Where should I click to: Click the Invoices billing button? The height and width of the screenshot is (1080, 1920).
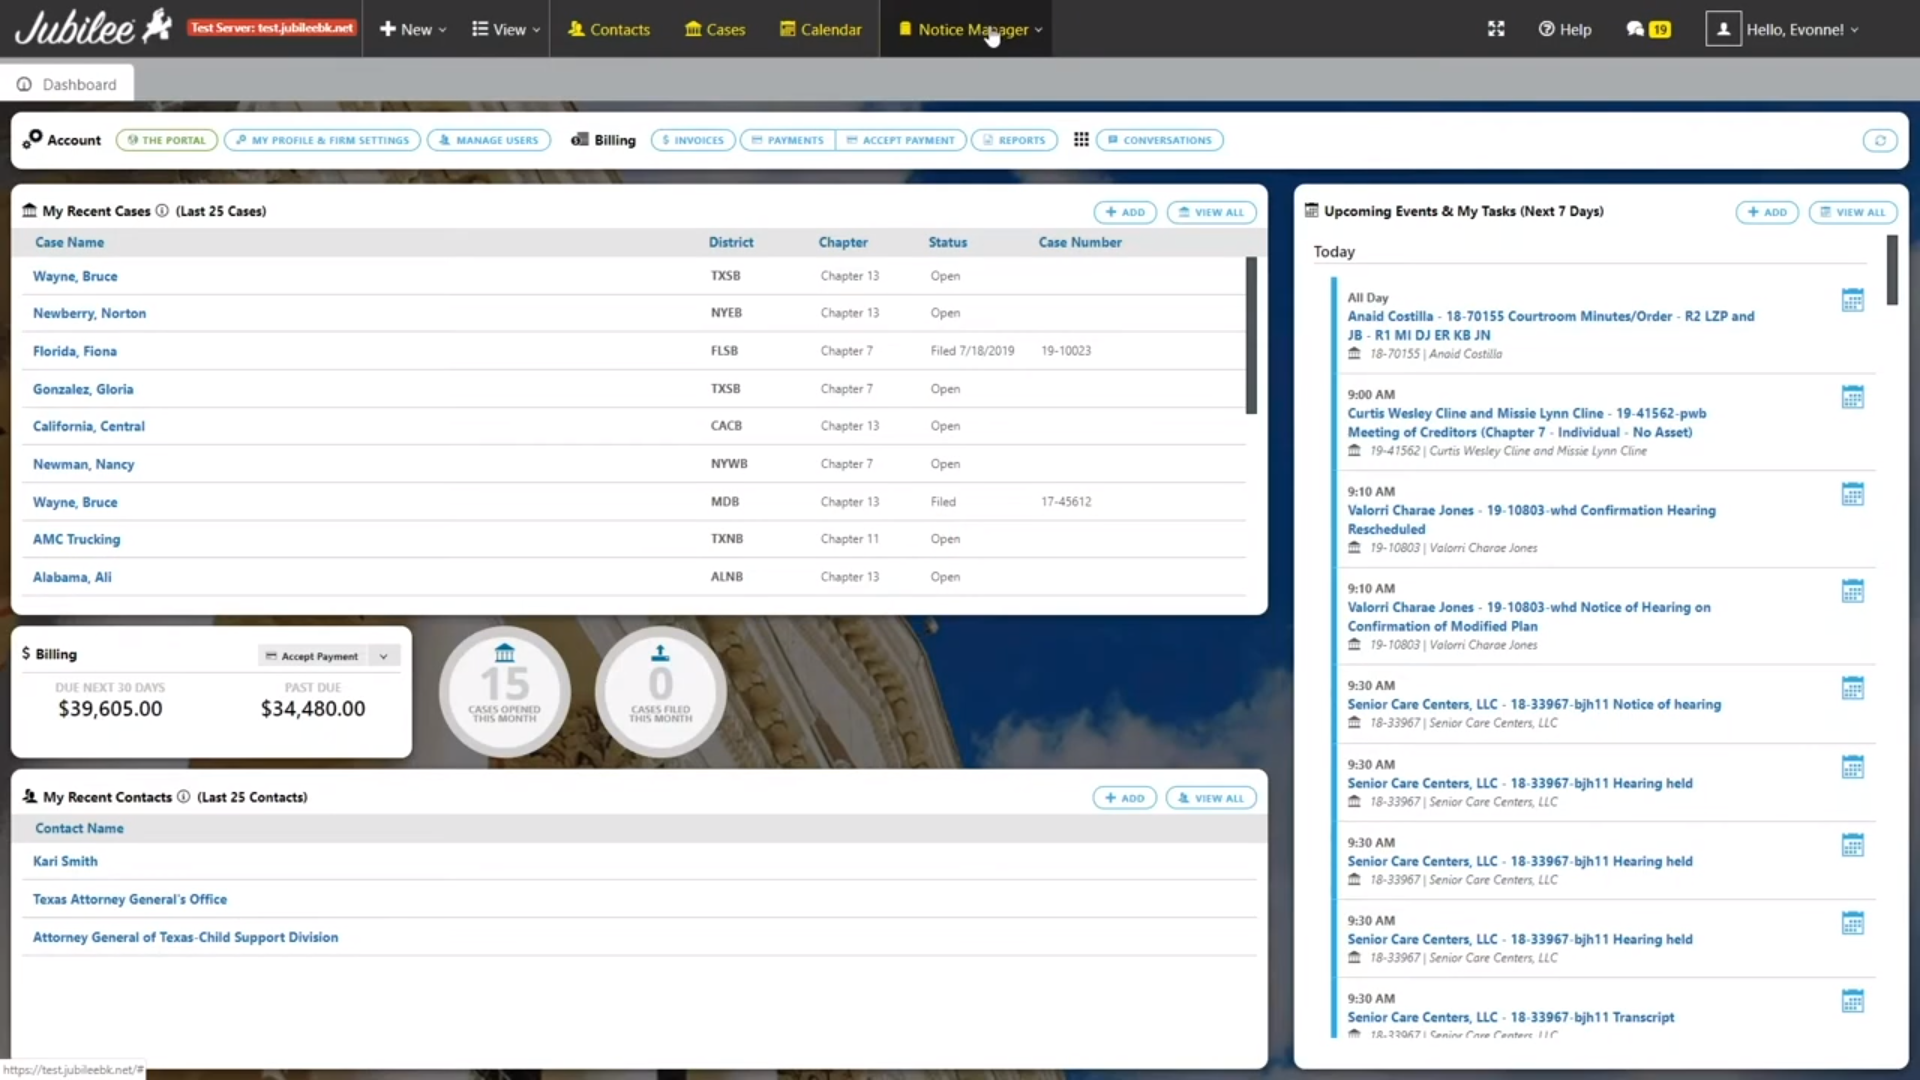[693, 140]
